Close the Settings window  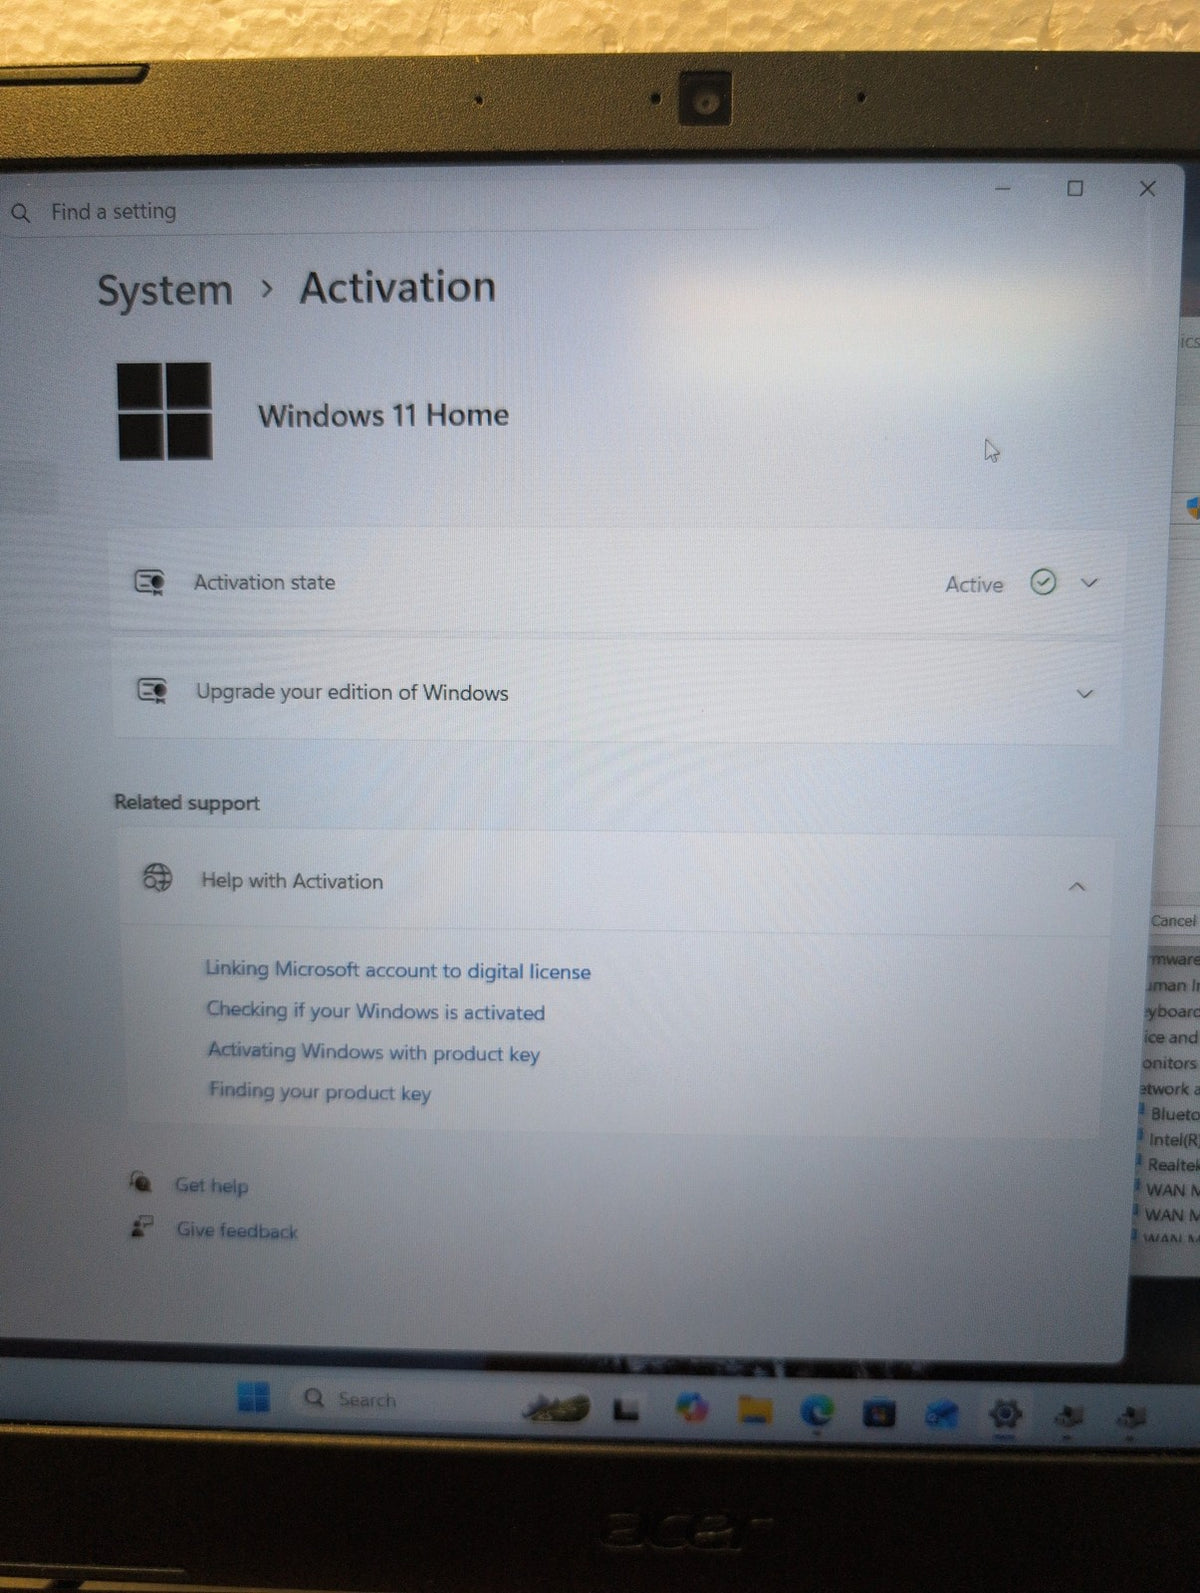point(1147,188)
